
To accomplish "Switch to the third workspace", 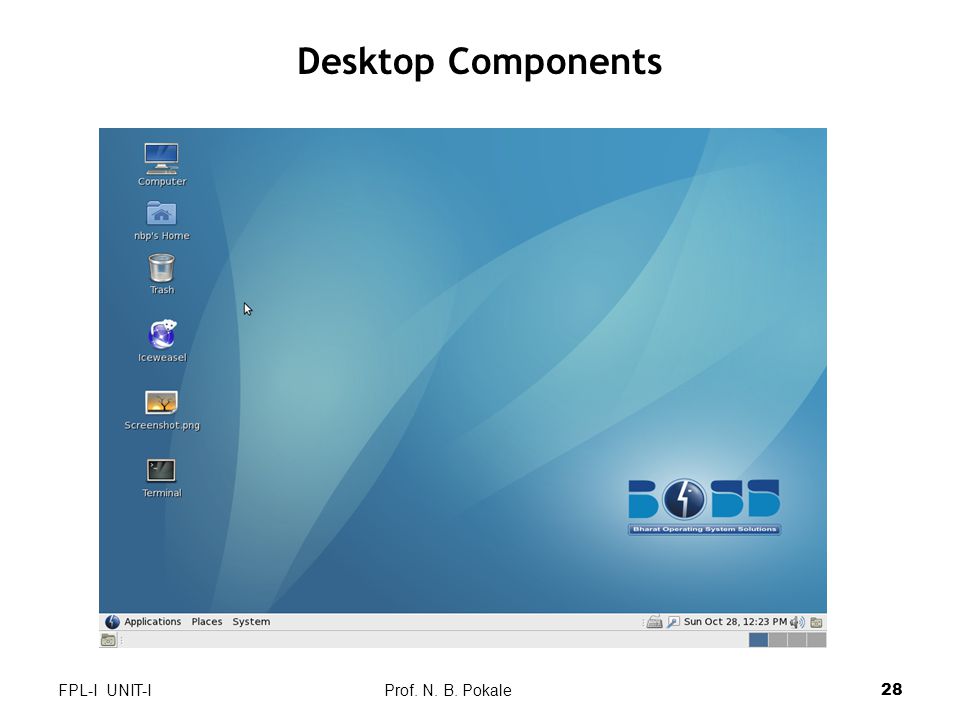I will click(x=797, y=640).
